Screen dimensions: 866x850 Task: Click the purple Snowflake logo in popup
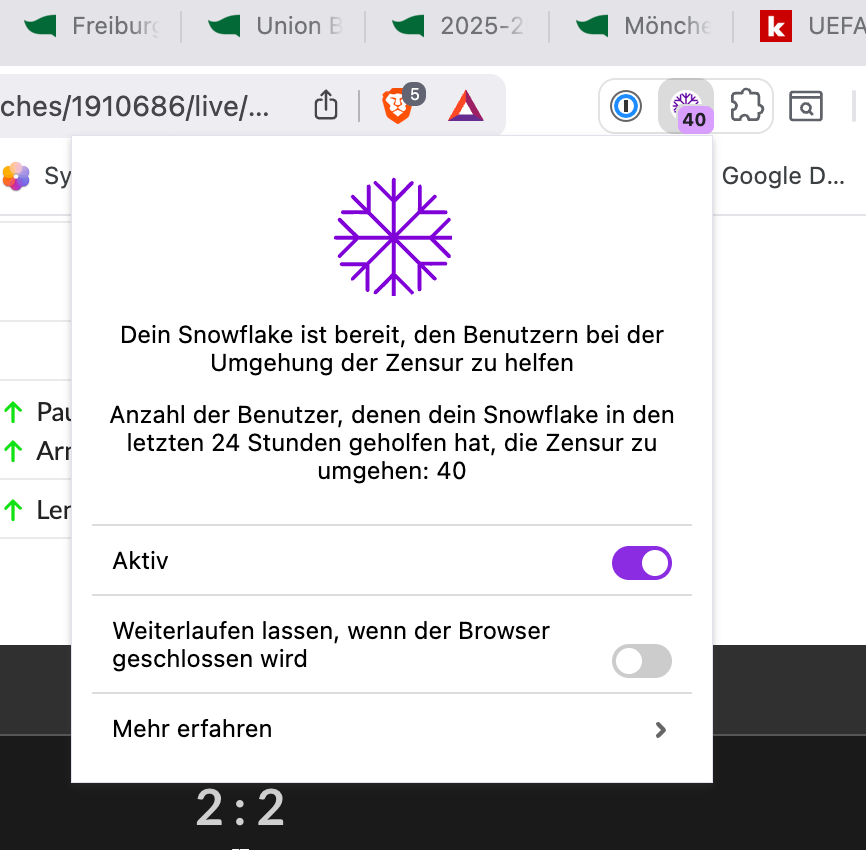click(x=393, y=237)
